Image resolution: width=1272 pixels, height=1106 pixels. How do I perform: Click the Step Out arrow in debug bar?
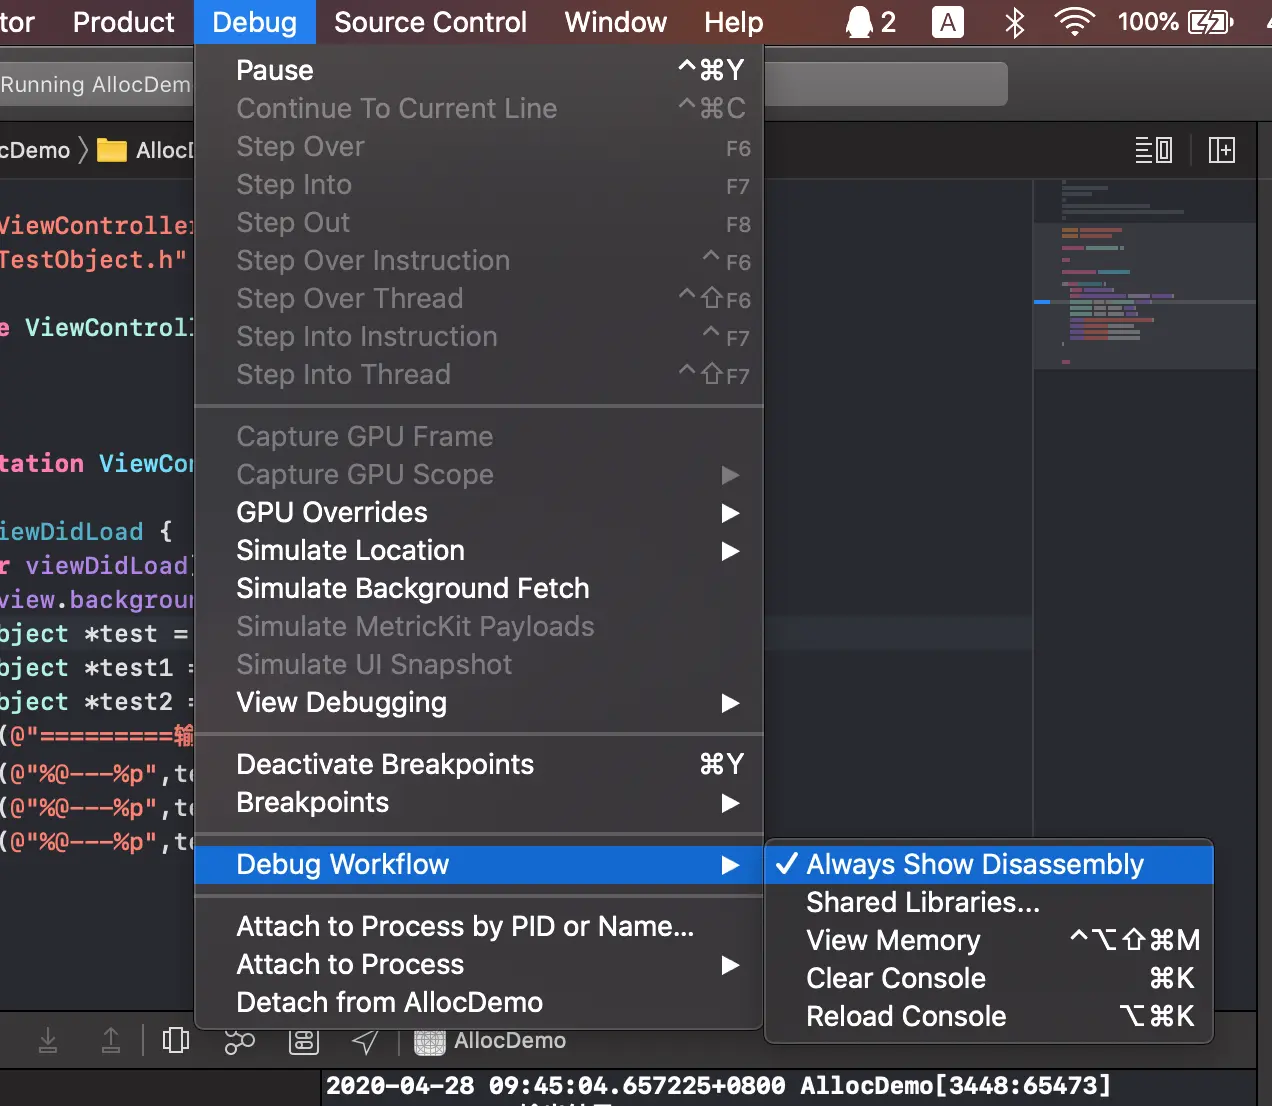point(111,1041)
